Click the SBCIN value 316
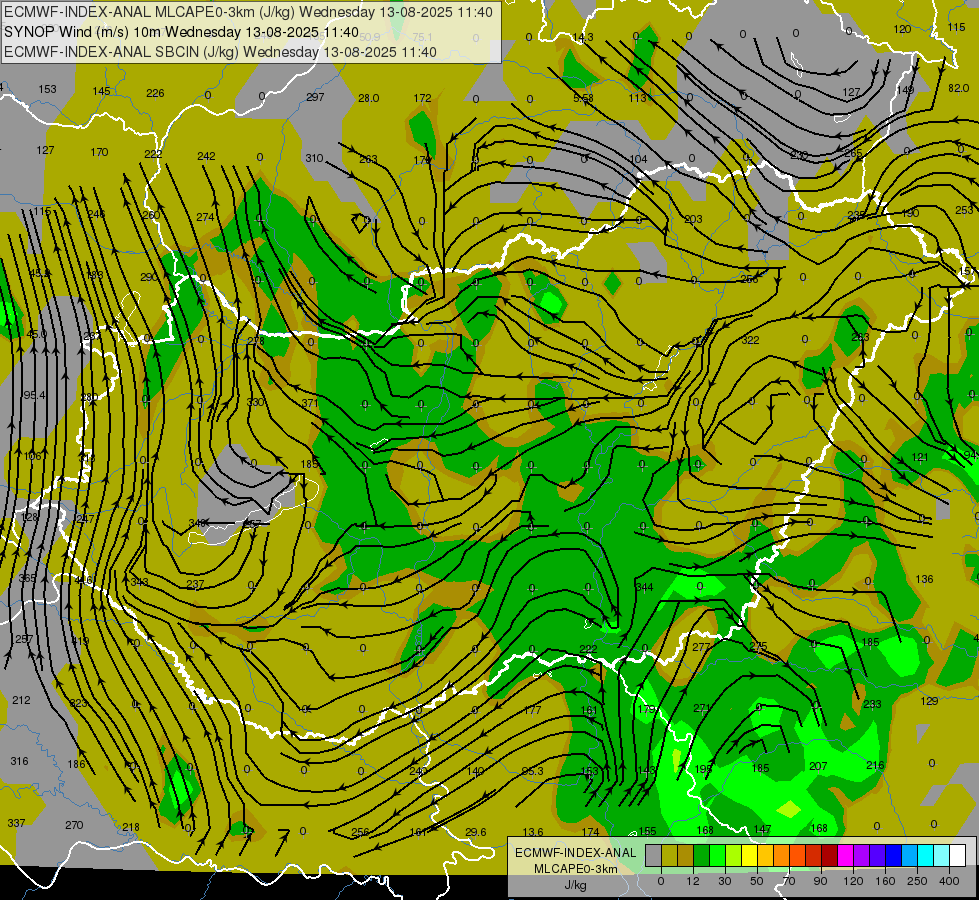This screenshot has width=979, height=900. 19,761
